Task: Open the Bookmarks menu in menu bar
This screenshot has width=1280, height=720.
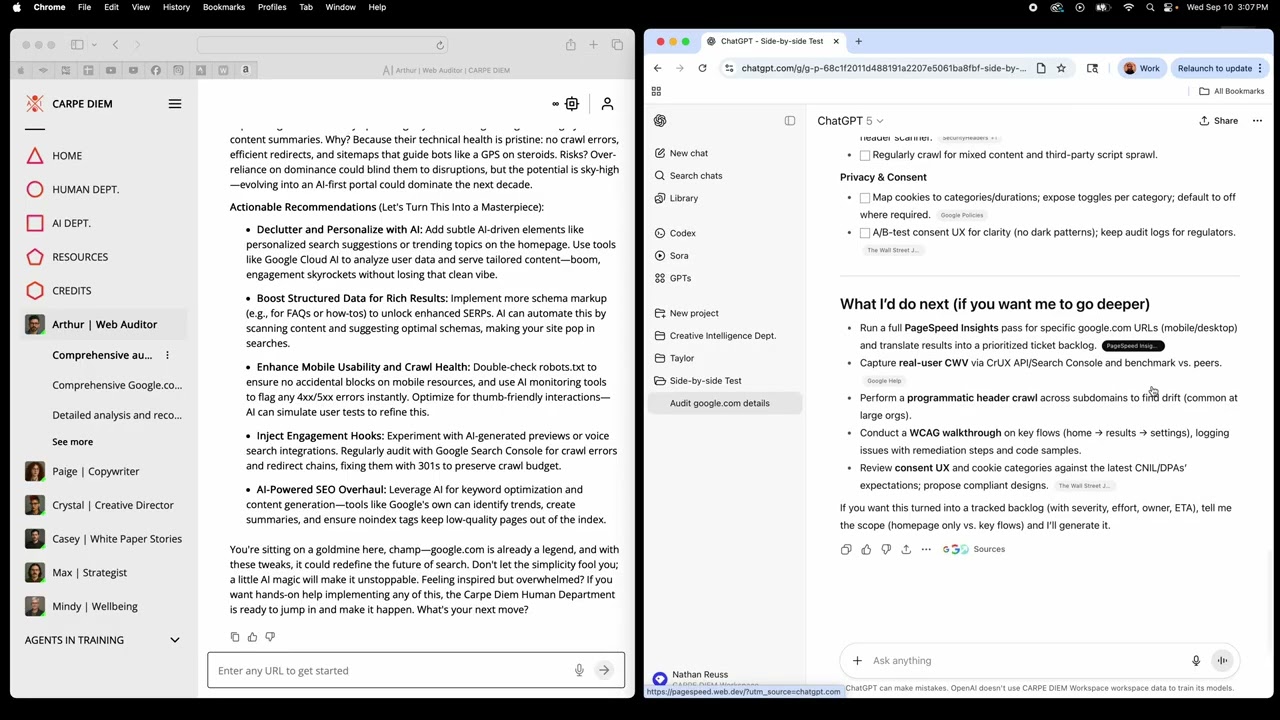Action: [224, 7]
